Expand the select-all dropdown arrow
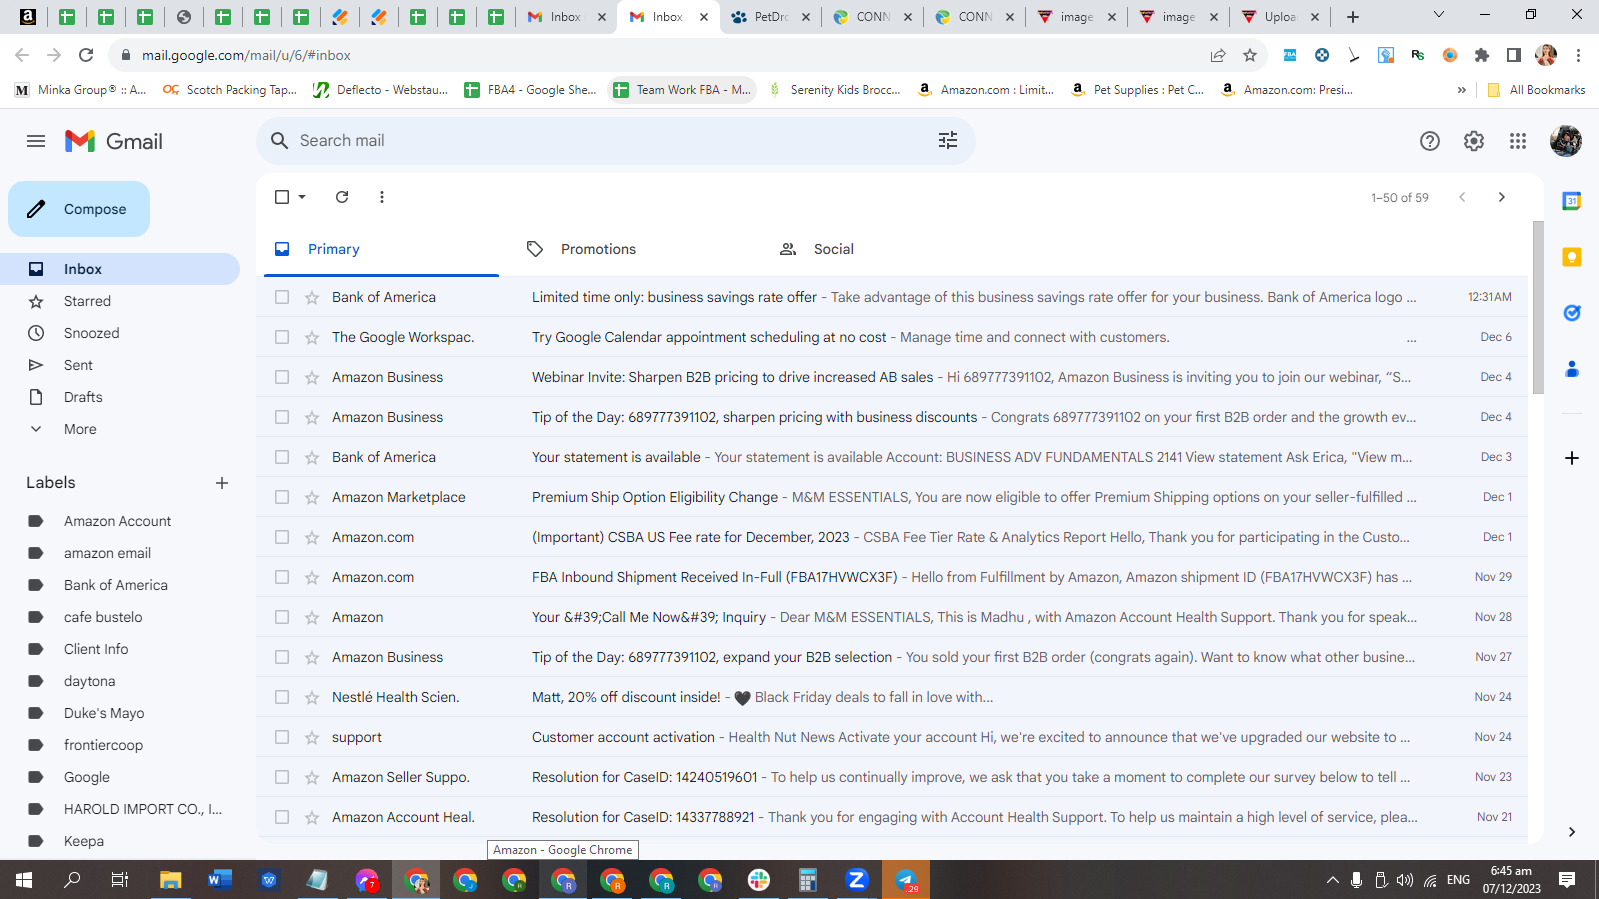 coord(302,197)
